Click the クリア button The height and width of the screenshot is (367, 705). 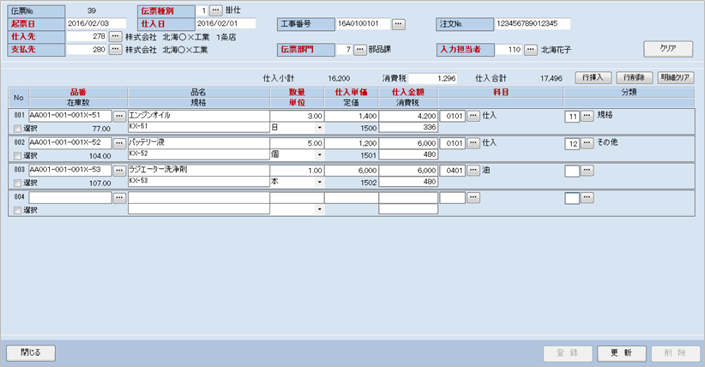(x=668, y=49)
